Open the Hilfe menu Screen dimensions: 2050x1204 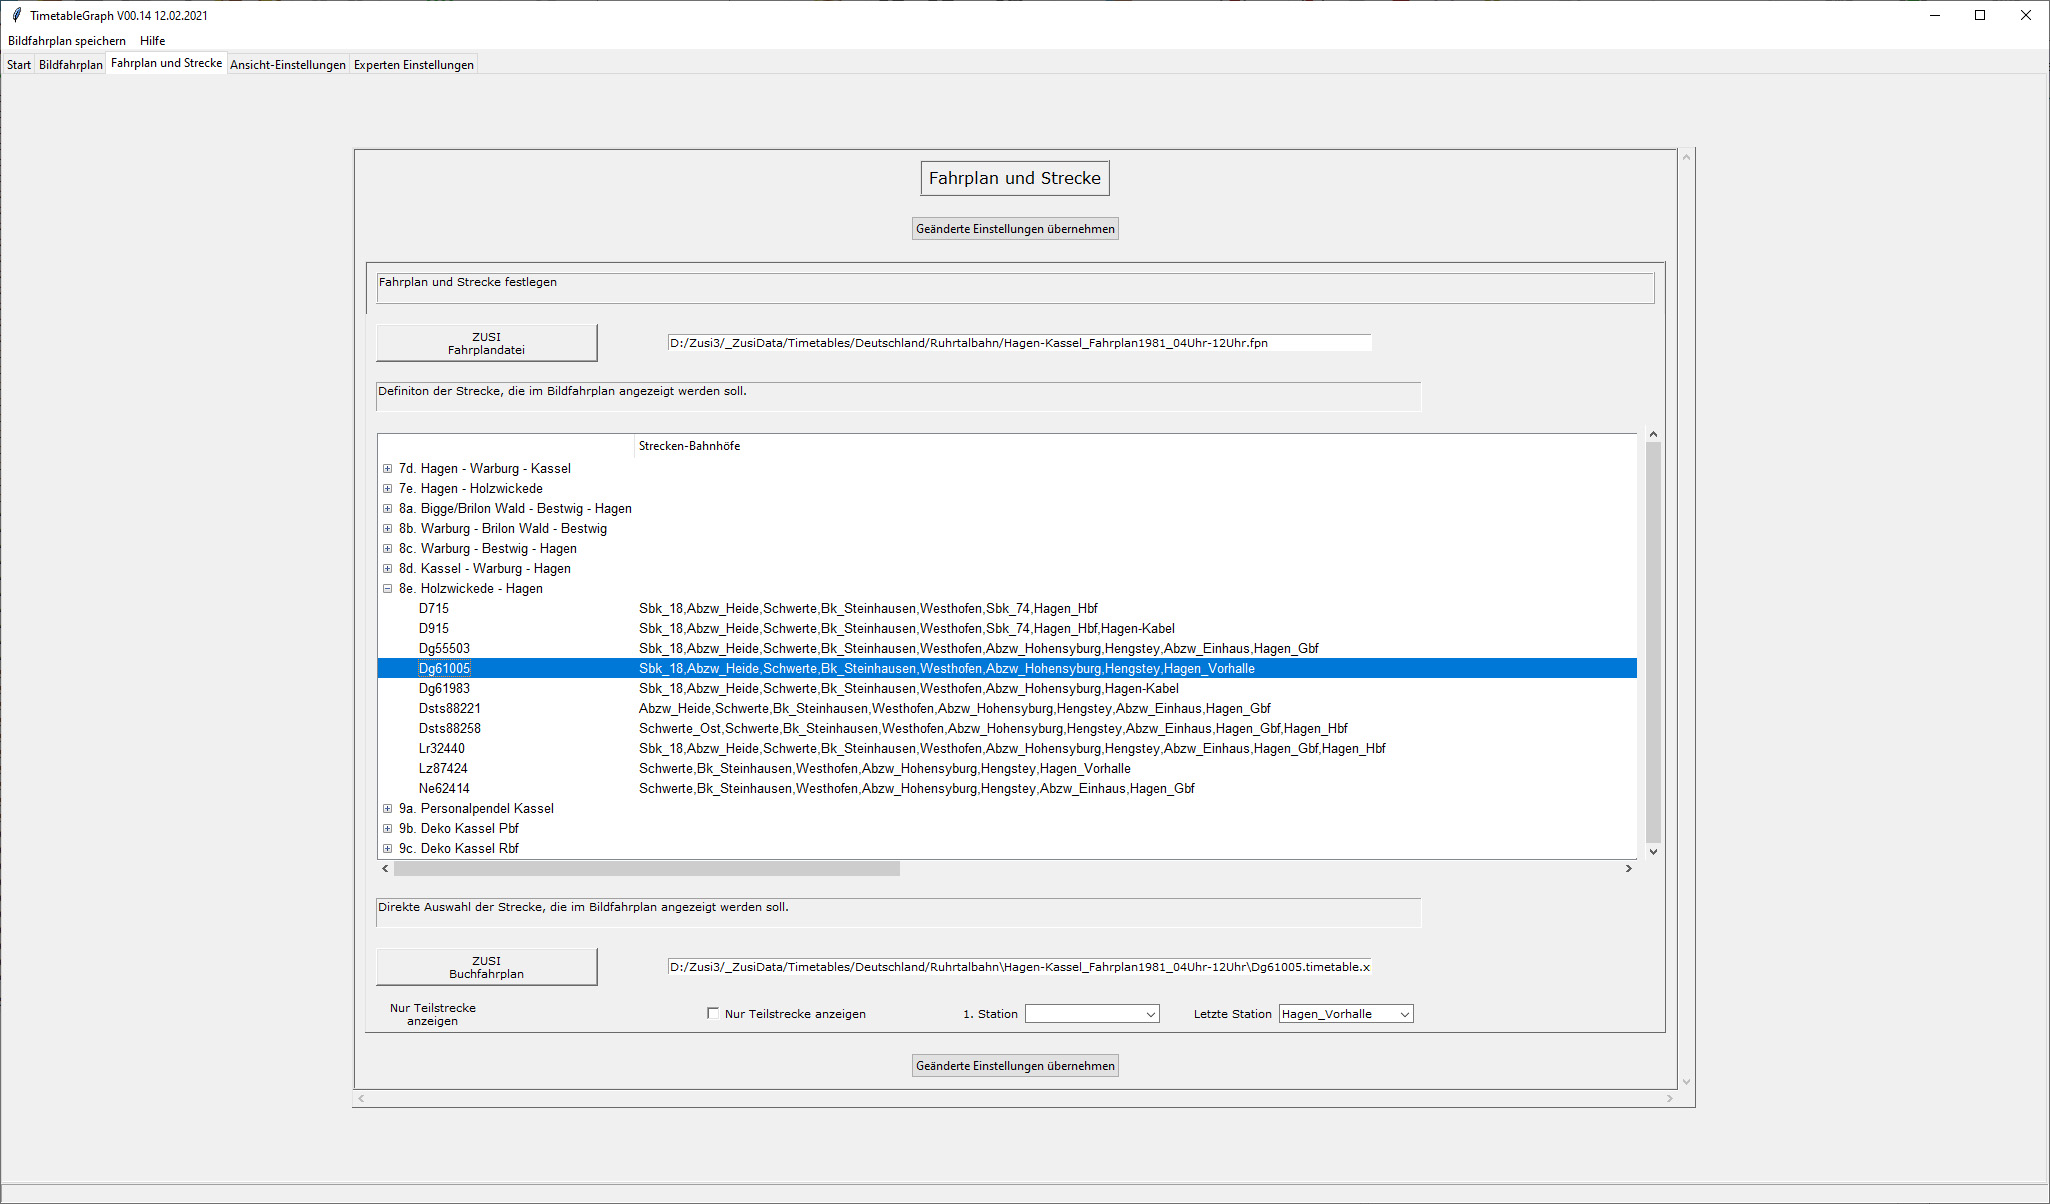[152, 41]
